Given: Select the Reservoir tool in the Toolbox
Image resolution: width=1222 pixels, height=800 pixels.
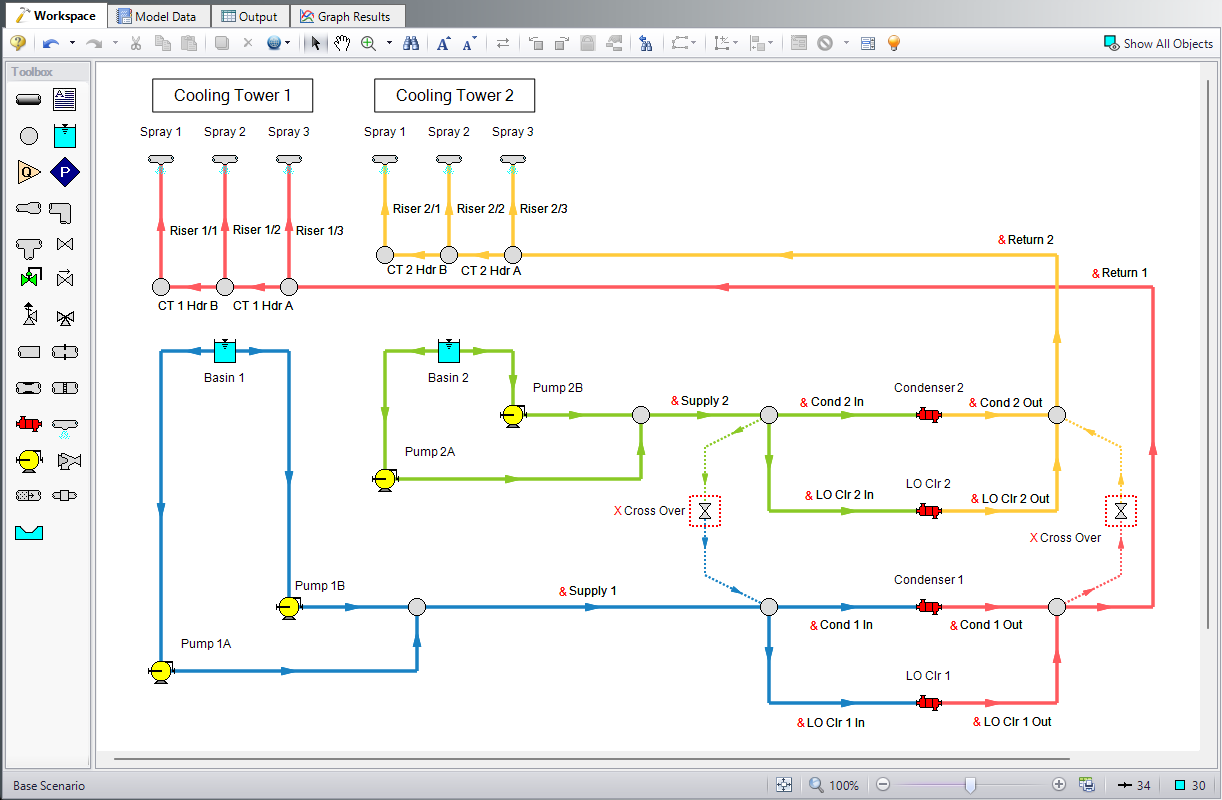Looking at the screenshot, I should click(64, 135).
